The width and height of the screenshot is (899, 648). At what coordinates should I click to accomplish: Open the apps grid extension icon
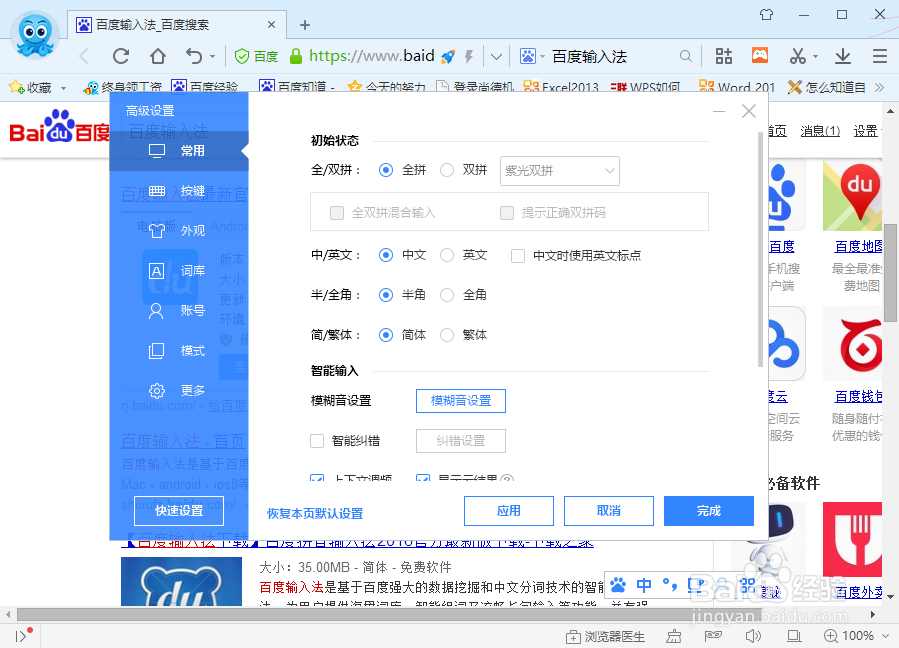724,56
